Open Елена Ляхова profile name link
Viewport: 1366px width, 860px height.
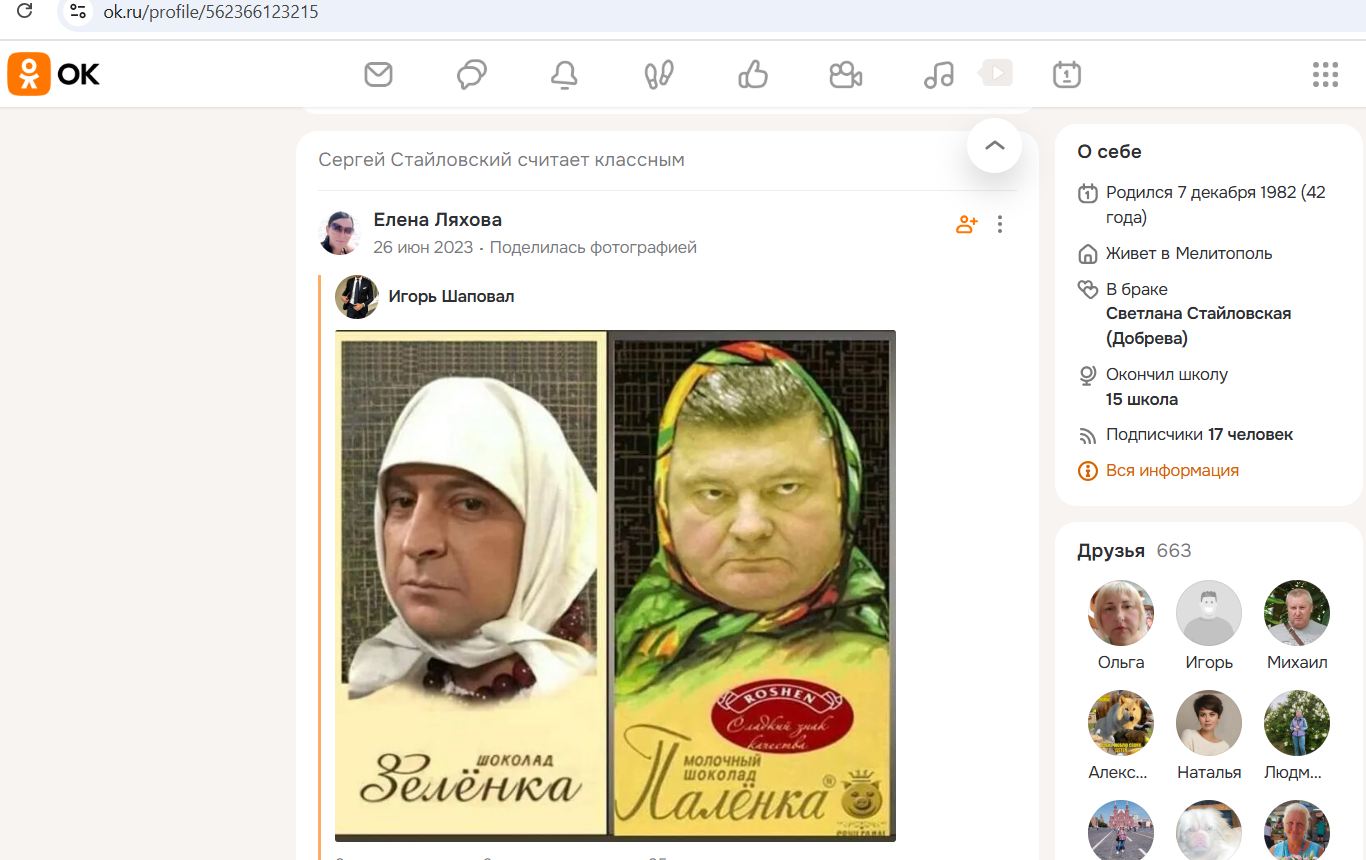coord(438,220)
